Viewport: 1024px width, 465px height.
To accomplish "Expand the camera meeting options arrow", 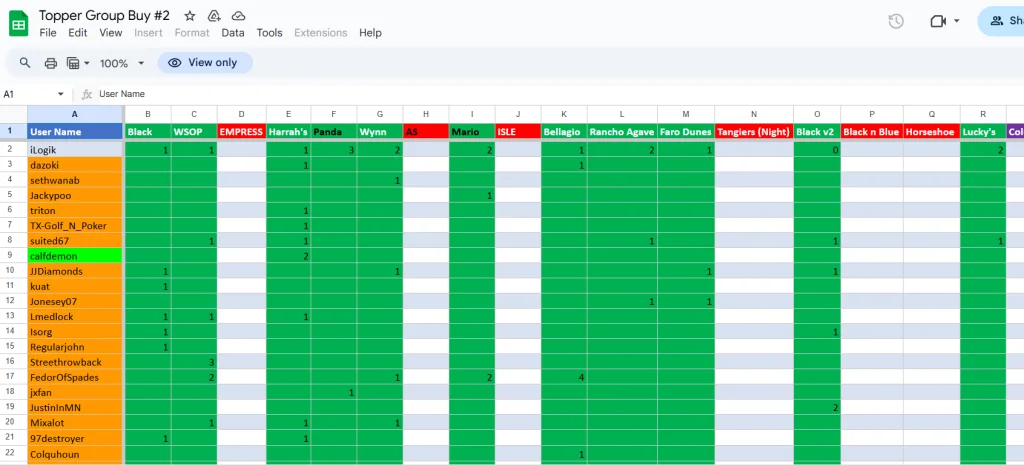I will click(x=957, y=21).
